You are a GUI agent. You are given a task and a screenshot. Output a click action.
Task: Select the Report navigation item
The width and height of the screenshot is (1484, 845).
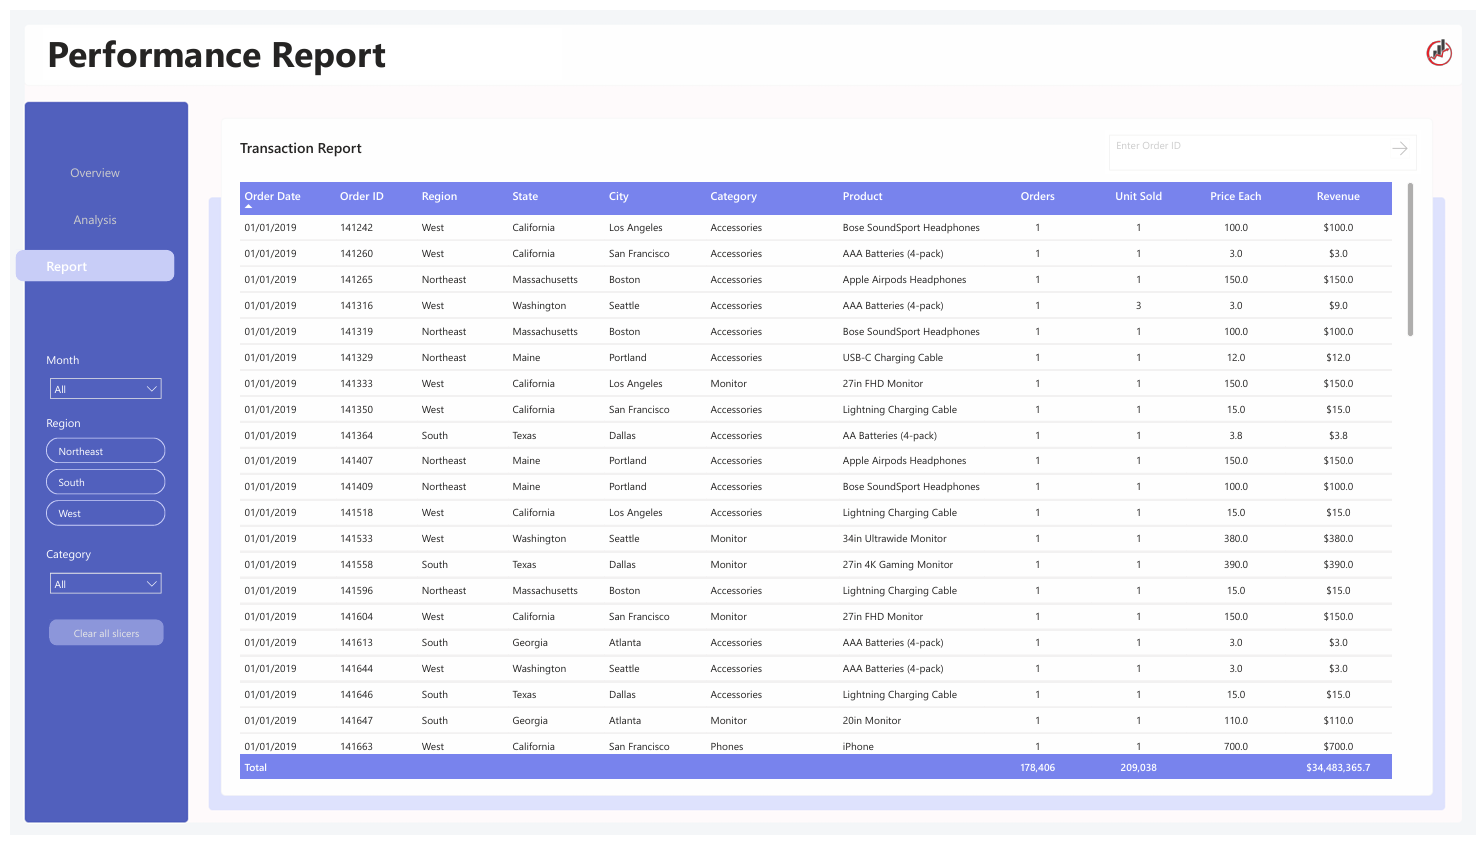tap(94, 266)
